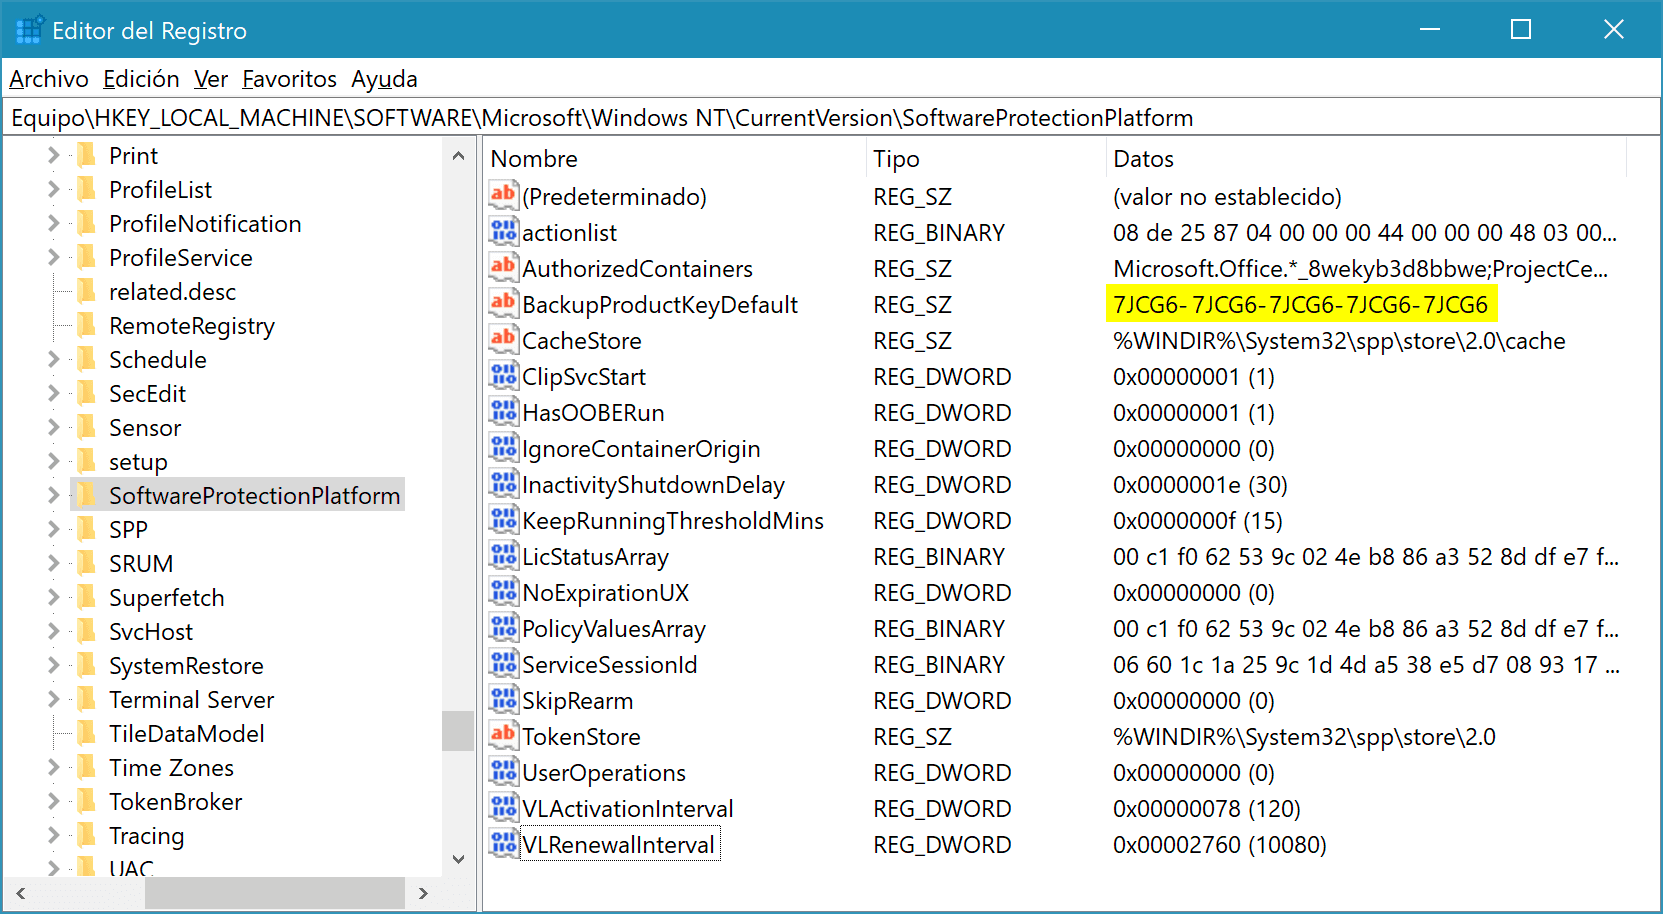Expand the Terminal Server key
The width and height of the screenshot is (1663, 914).
[x=54, y=699]
